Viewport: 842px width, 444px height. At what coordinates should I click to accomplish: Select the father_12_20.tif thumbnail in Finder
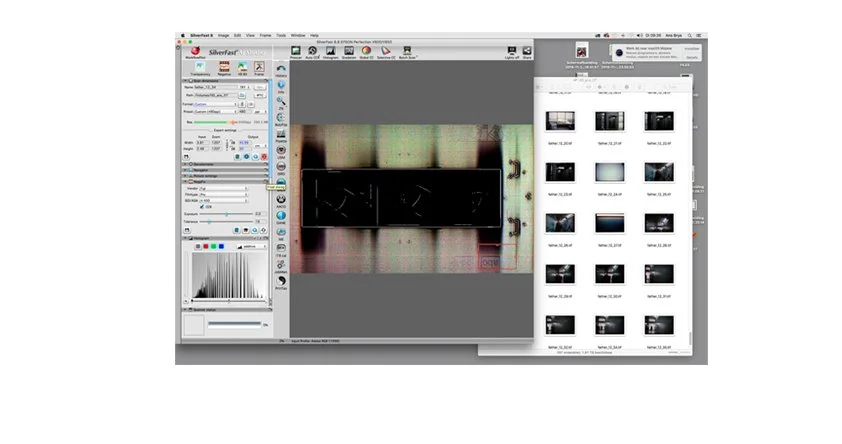(x=560, y=121)
